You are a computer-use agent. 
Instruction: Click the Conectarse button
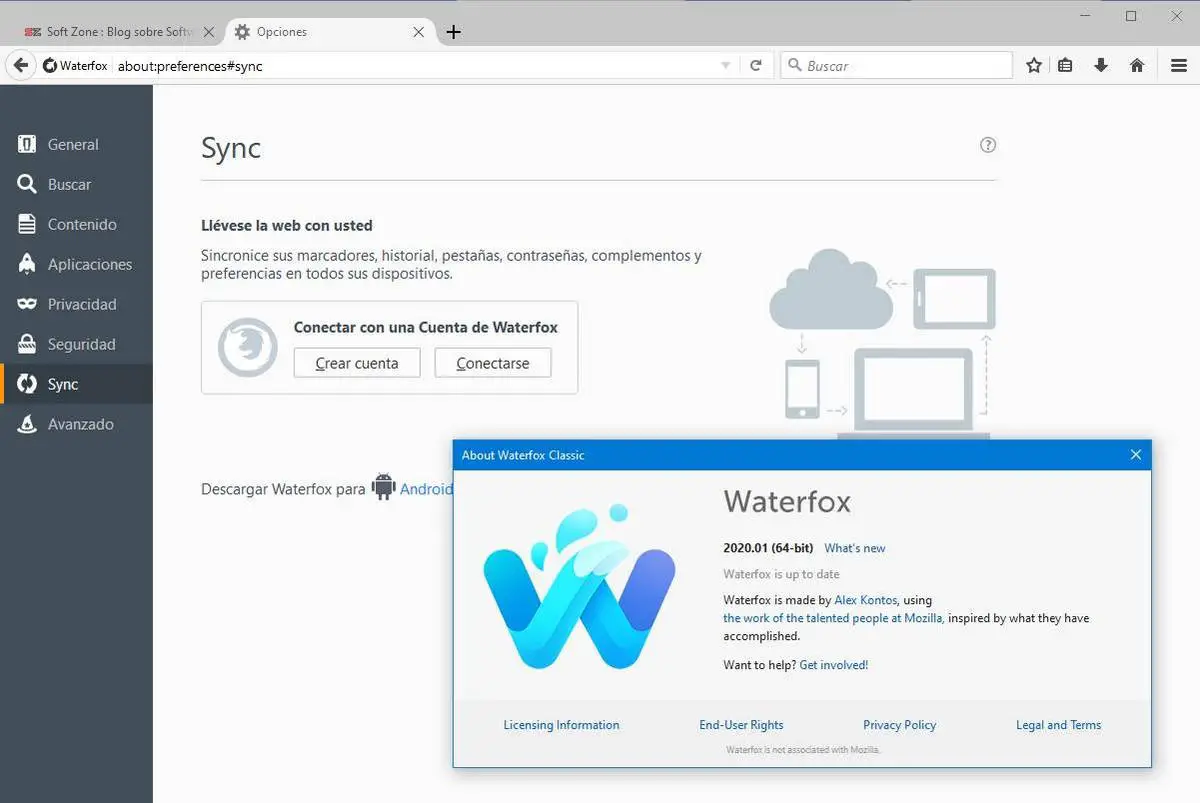(493, 363)
